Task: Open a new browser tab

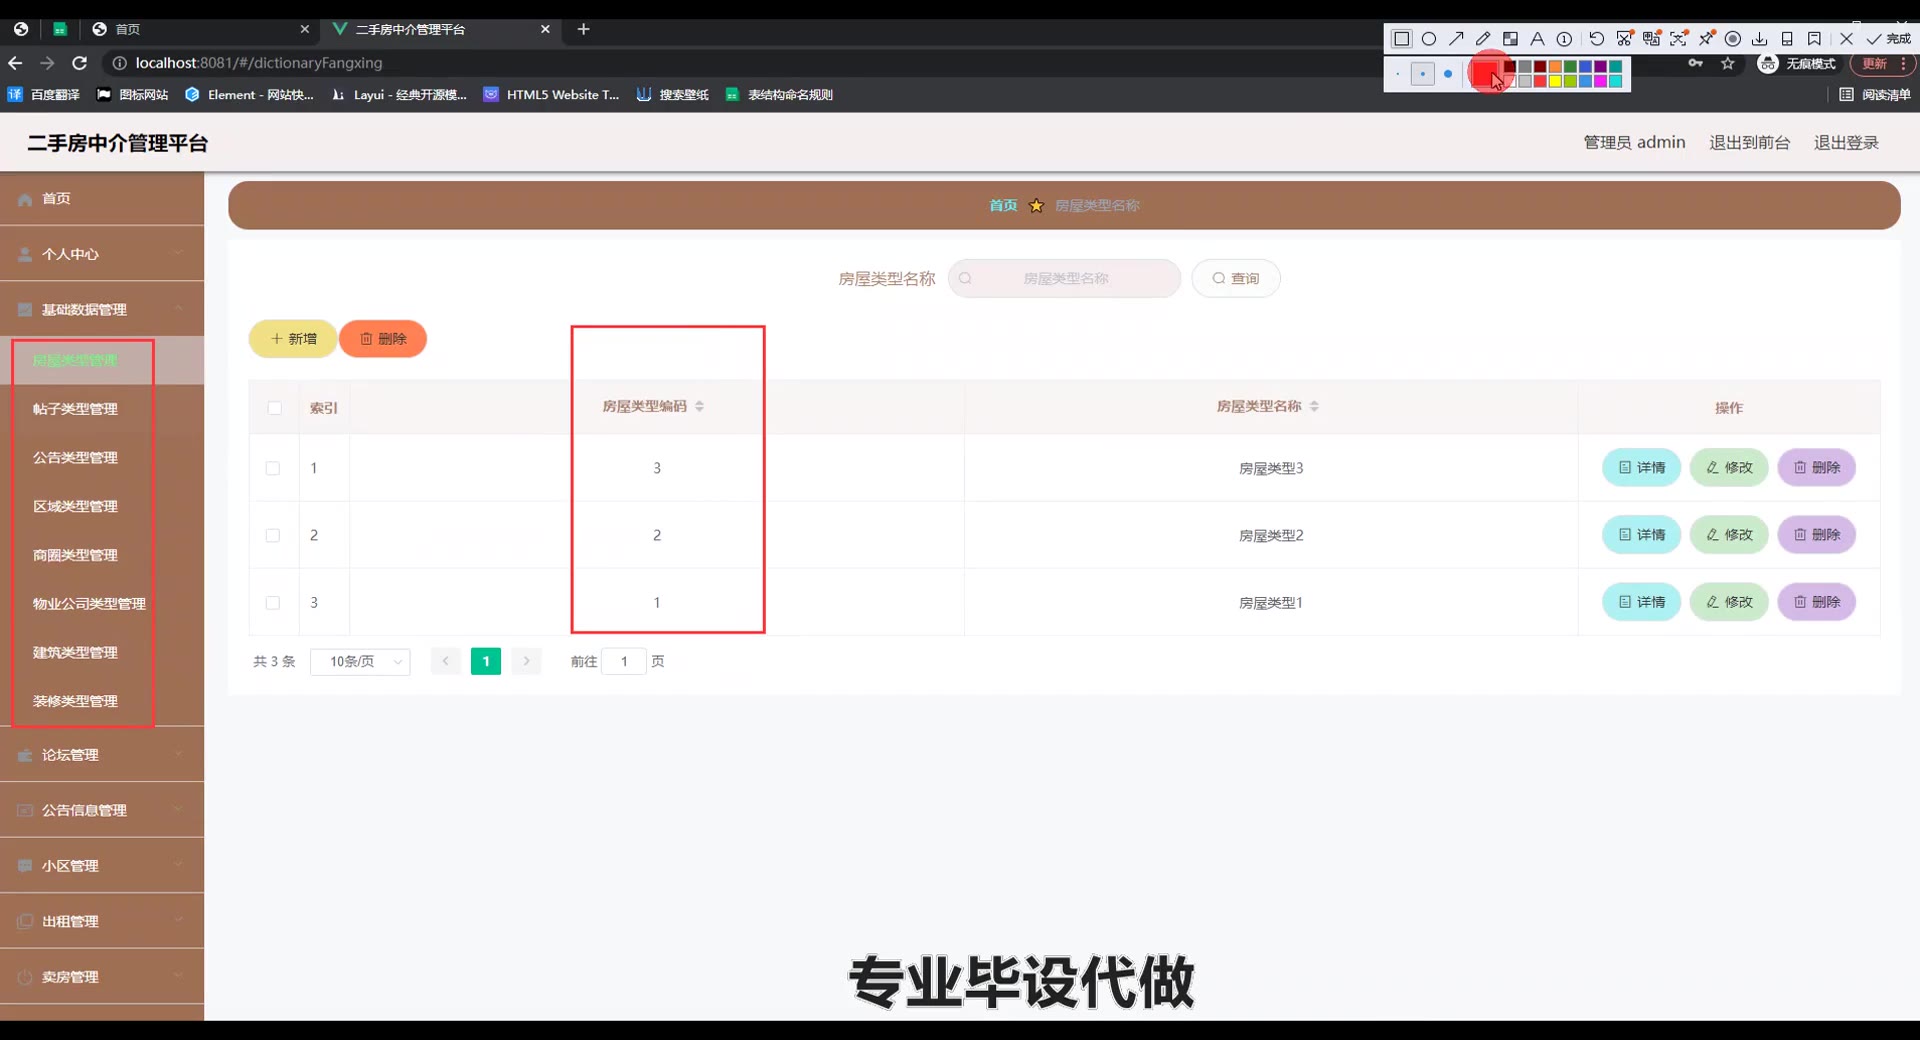Action: [x=584, y=29]
